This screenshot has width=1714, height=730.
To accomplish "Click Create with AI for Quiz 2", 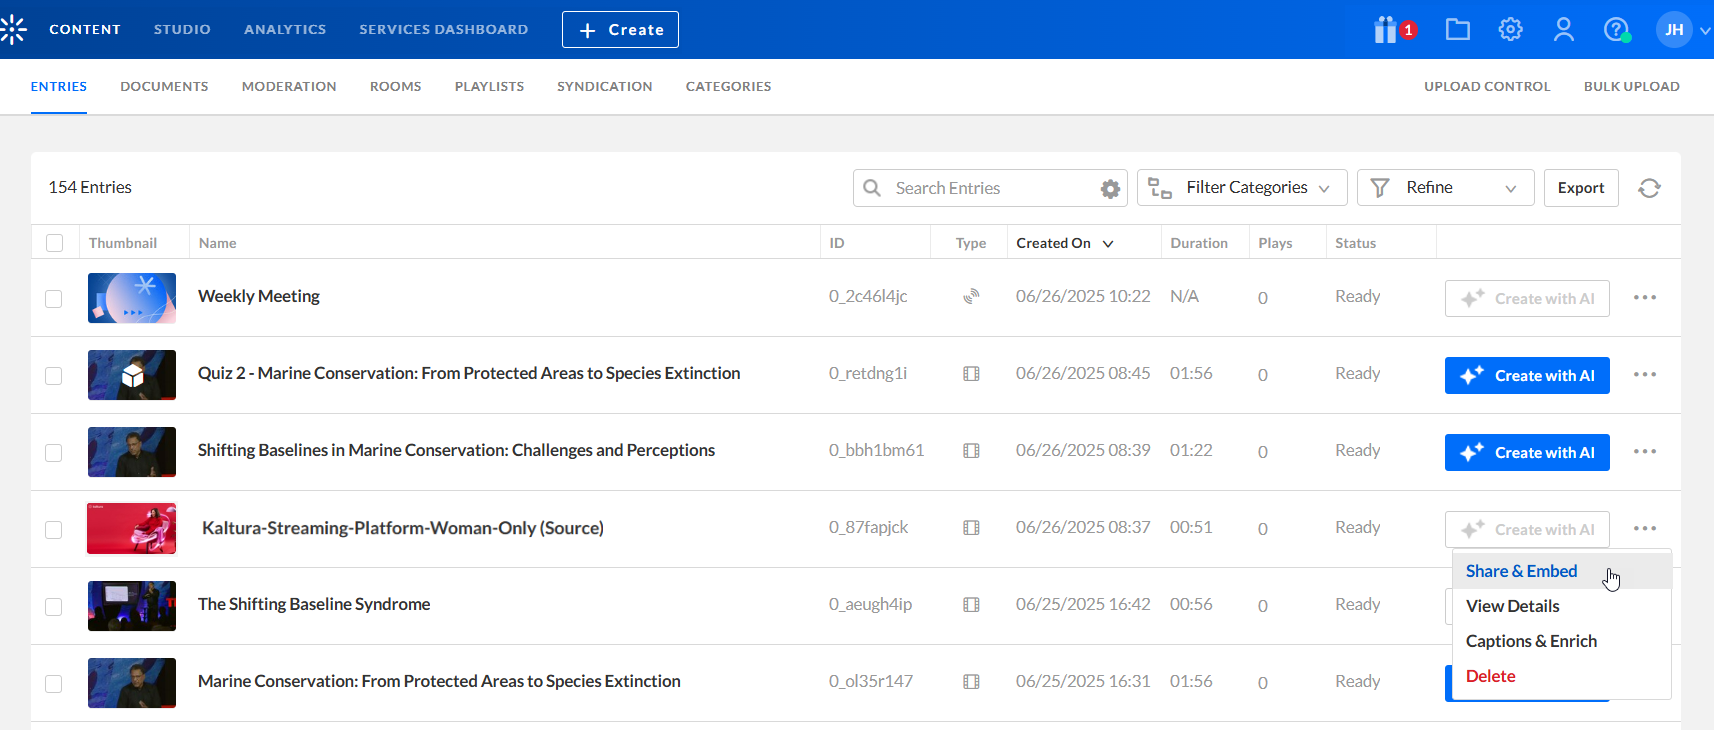I will (1527, 376).
